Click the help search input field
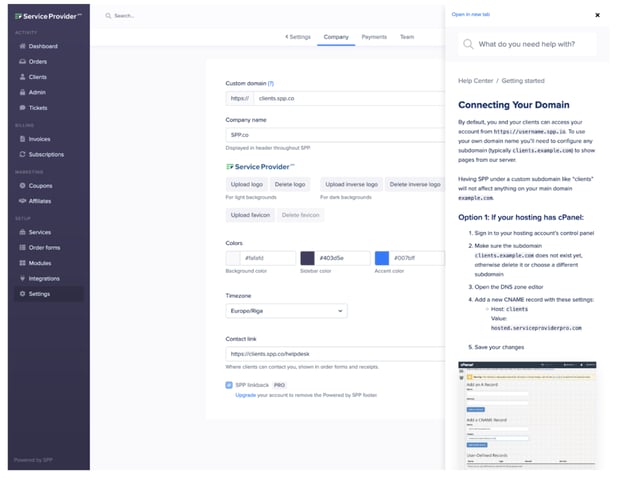The image size is (620, 483). pos(527,44)
